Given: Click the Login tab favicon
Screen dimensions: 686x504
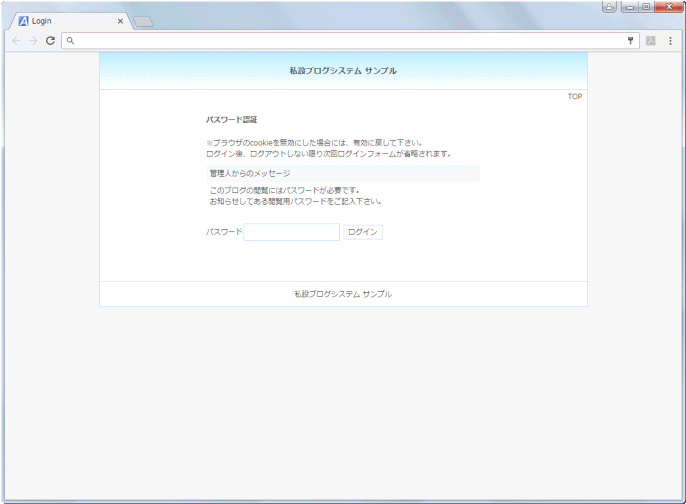Looking at the screenshot, I should [24, 21].
